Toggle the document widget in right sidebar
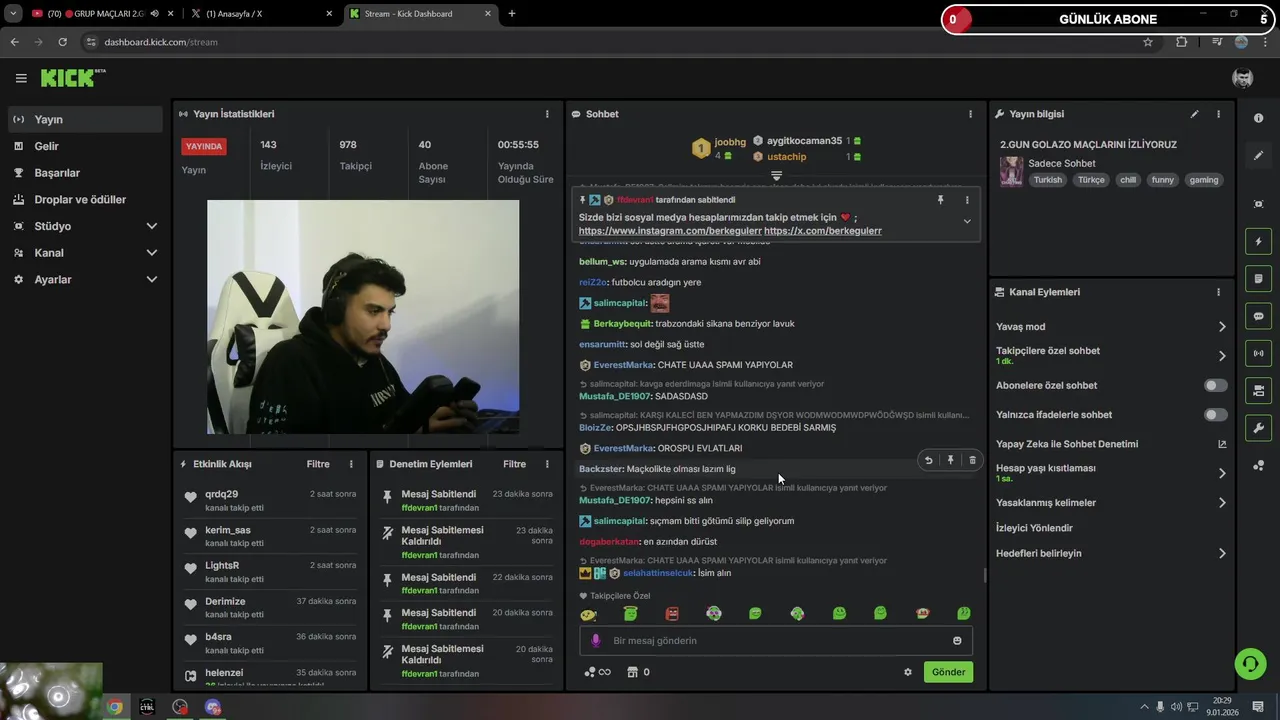 1258,279
